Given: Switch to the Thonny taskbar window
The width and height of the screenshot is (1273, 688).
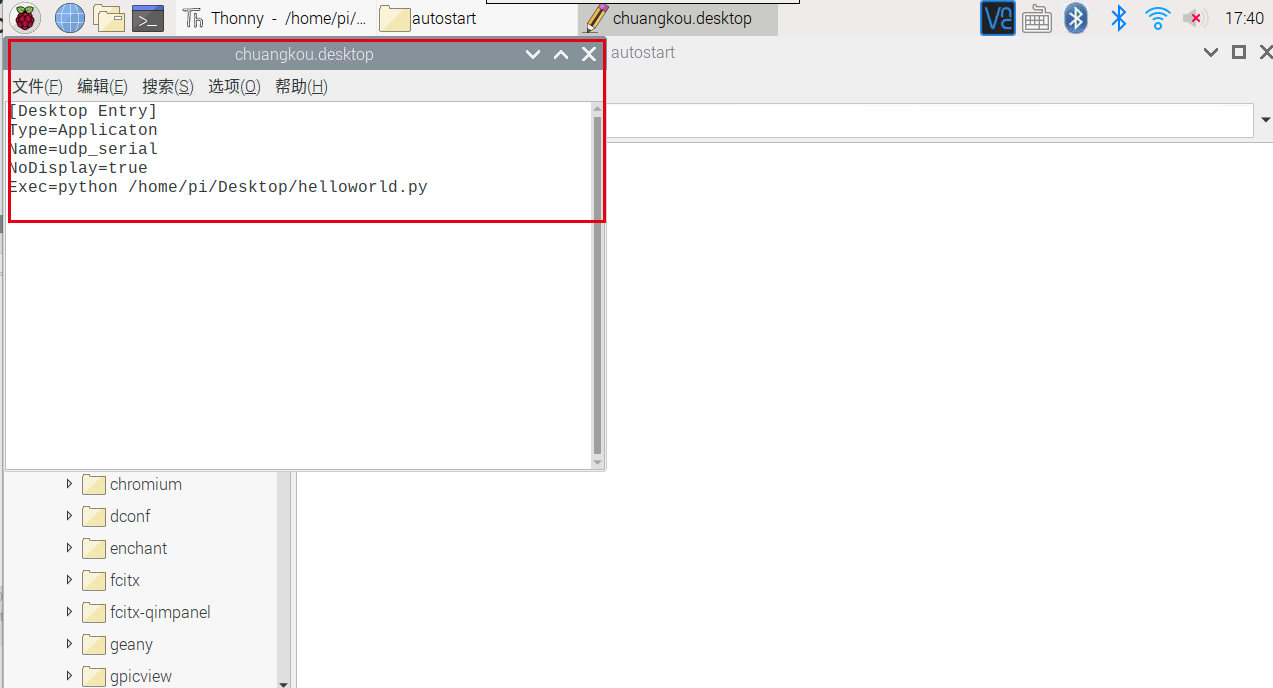Looking at the screenshot, I should (277, 18).
